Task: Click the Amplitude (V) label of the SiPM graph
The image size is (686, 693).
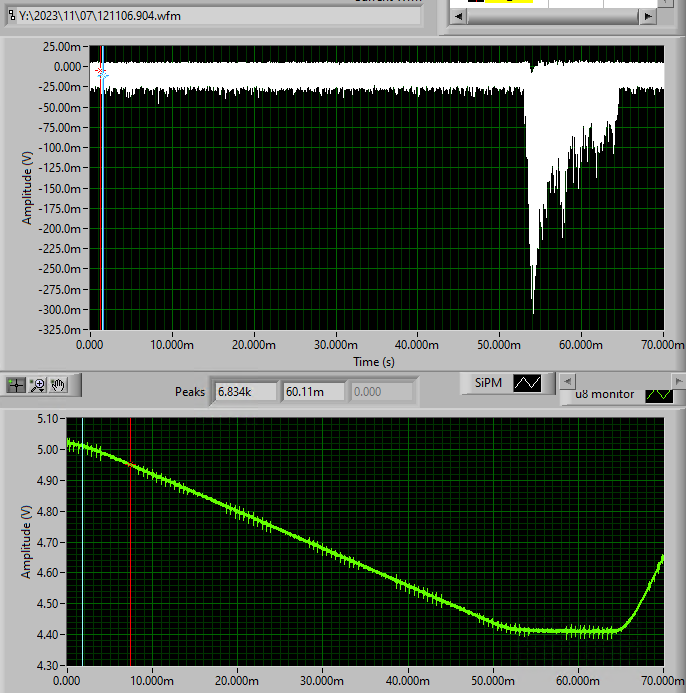Action: 27,188
